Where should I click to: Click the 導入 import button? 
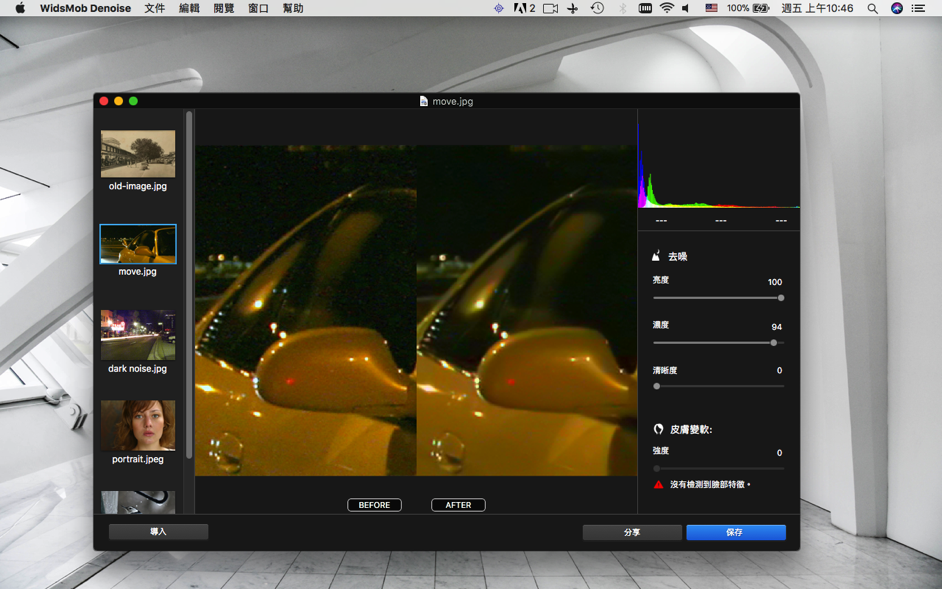159,532
